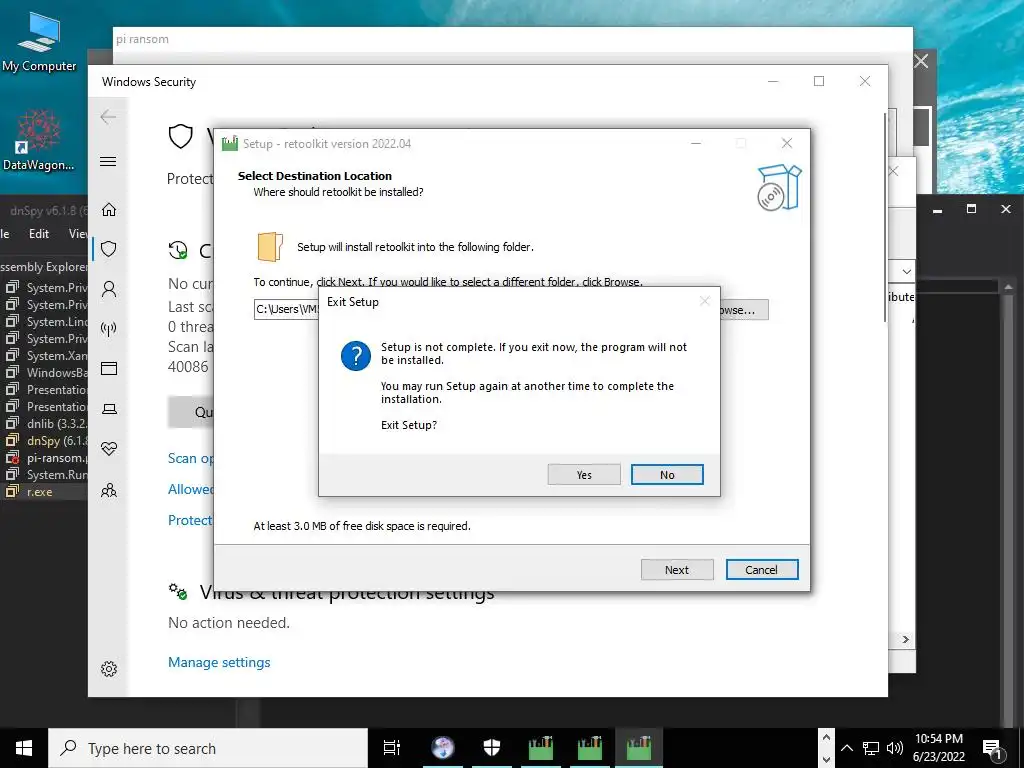Open network icon in system tray
1024x768 pixels.
[871, 748]
